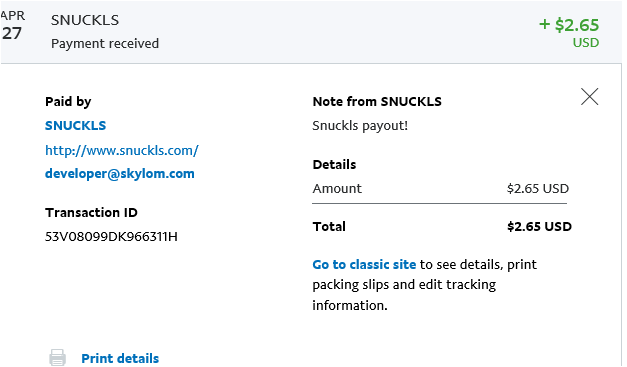The image size is (627, 367).
Task: Click the APR 27 date
Action: (x=13, y=26)
